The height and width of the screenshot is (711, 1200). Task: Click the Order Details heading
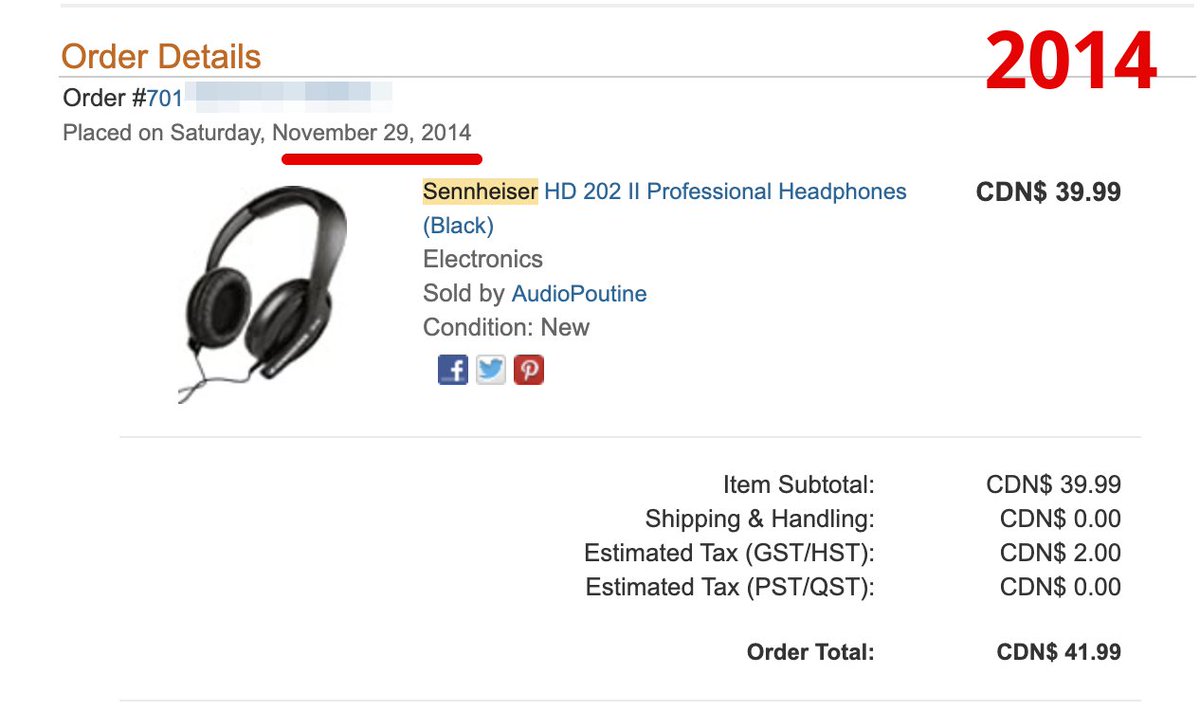coord(161,57)
